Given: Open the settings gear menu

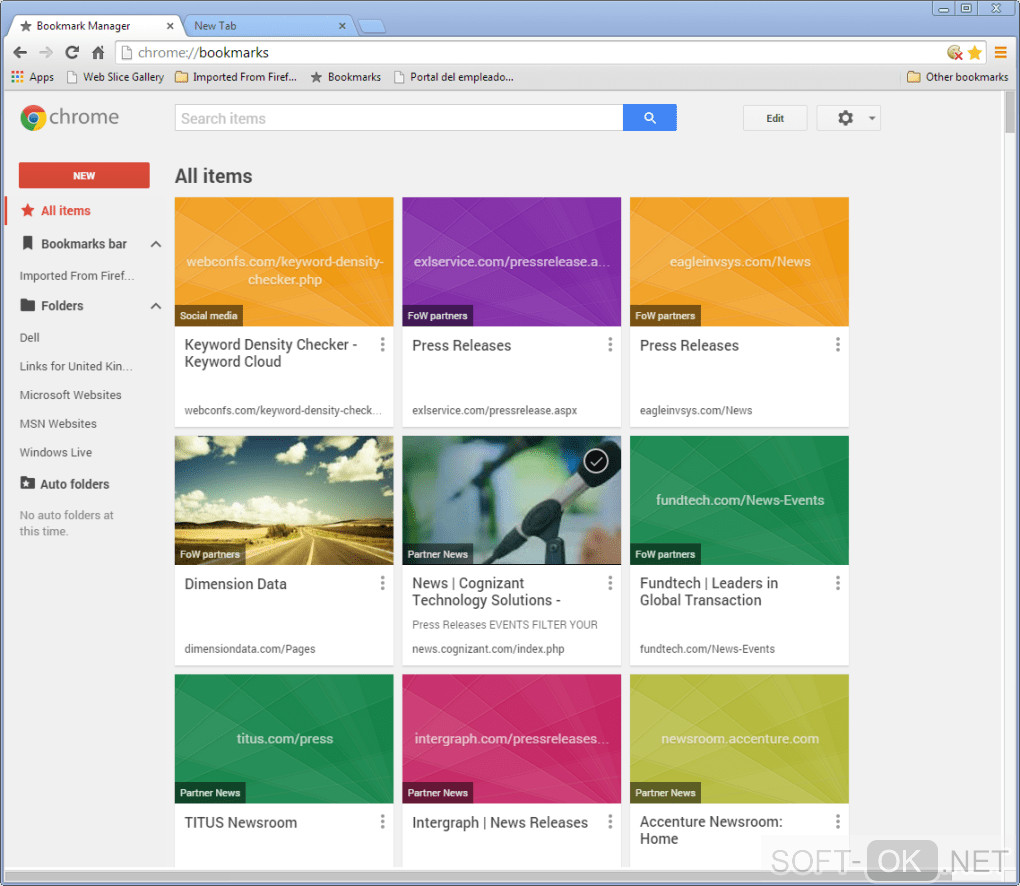Looking at the screenshot, I should pos(845,118).
